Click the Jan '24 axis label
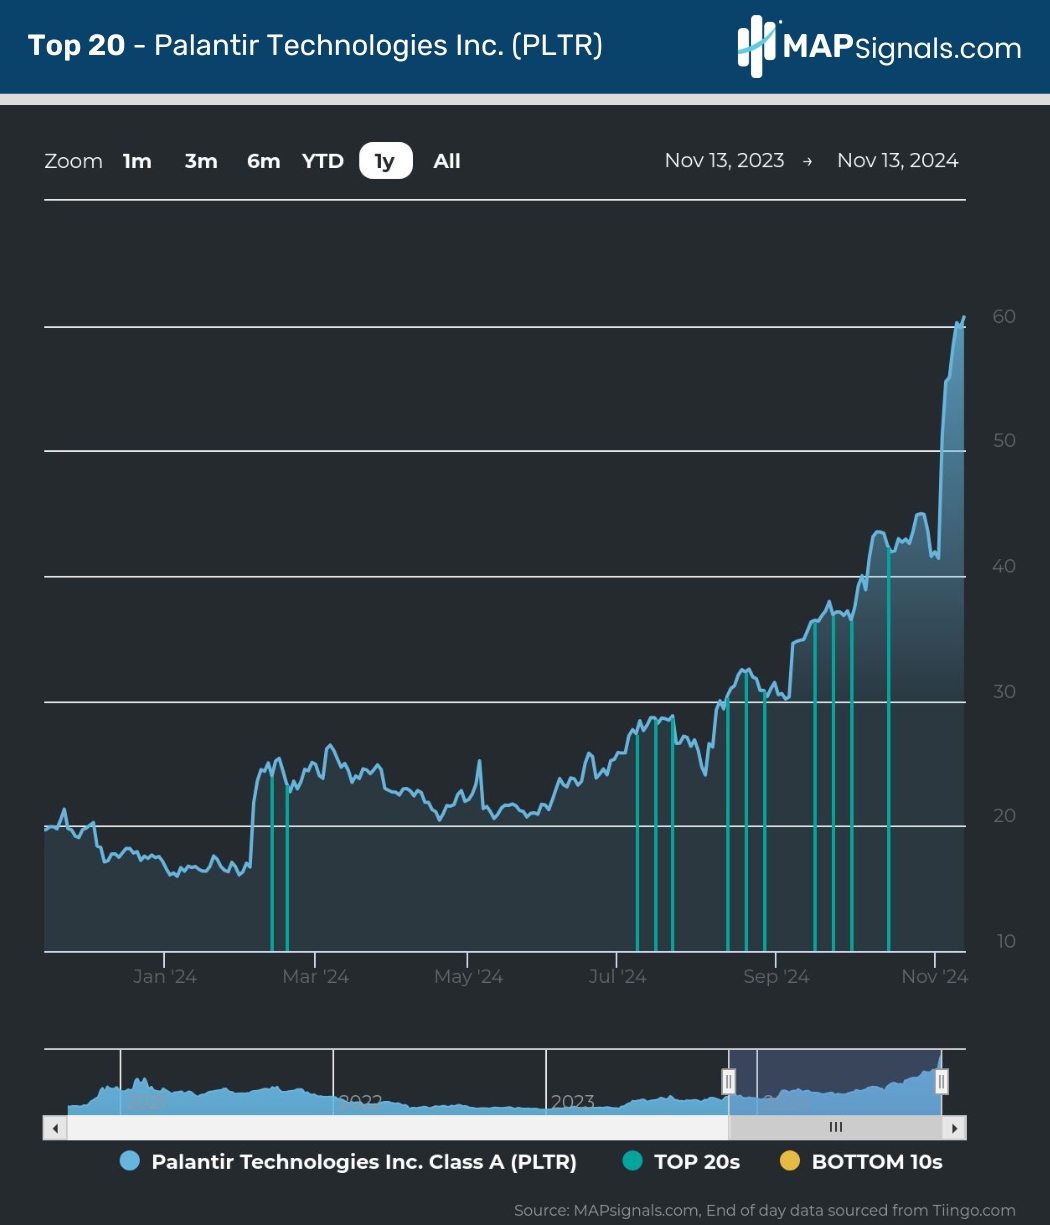Image resolution: width=1050 pixels, height=1225 pixels. pos(165,977)
